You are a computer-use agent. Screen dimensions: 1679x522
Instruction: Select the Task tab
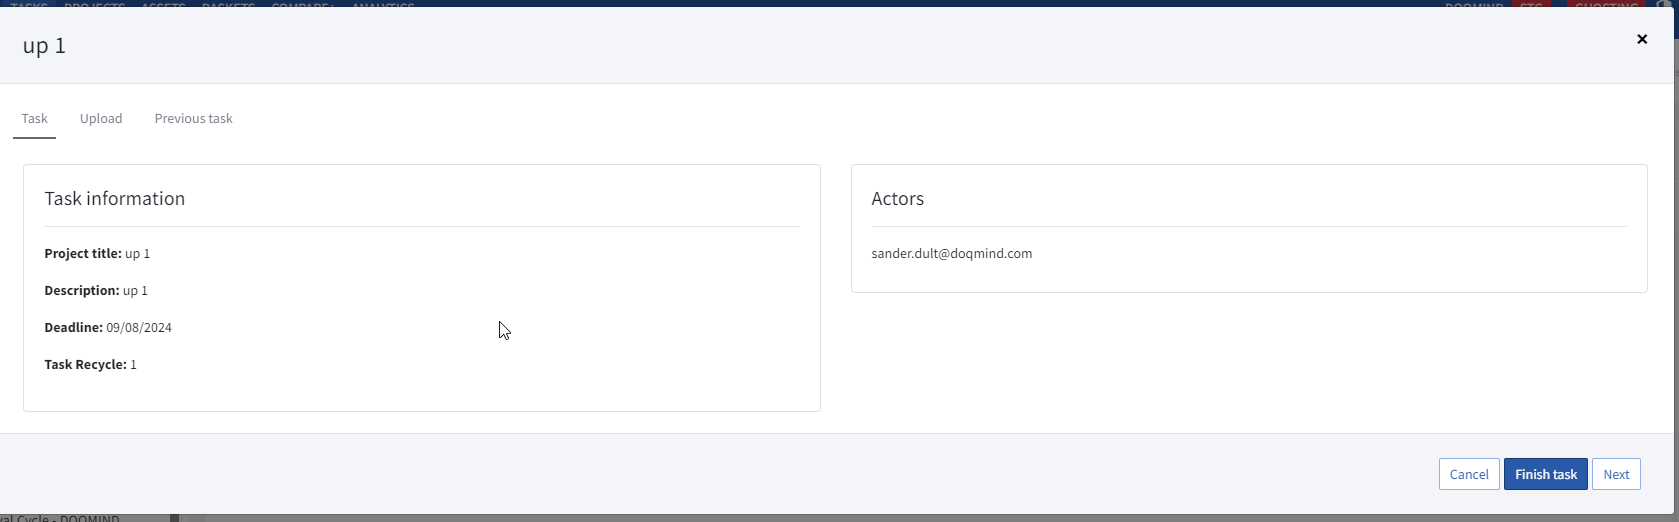coord(34,118)
